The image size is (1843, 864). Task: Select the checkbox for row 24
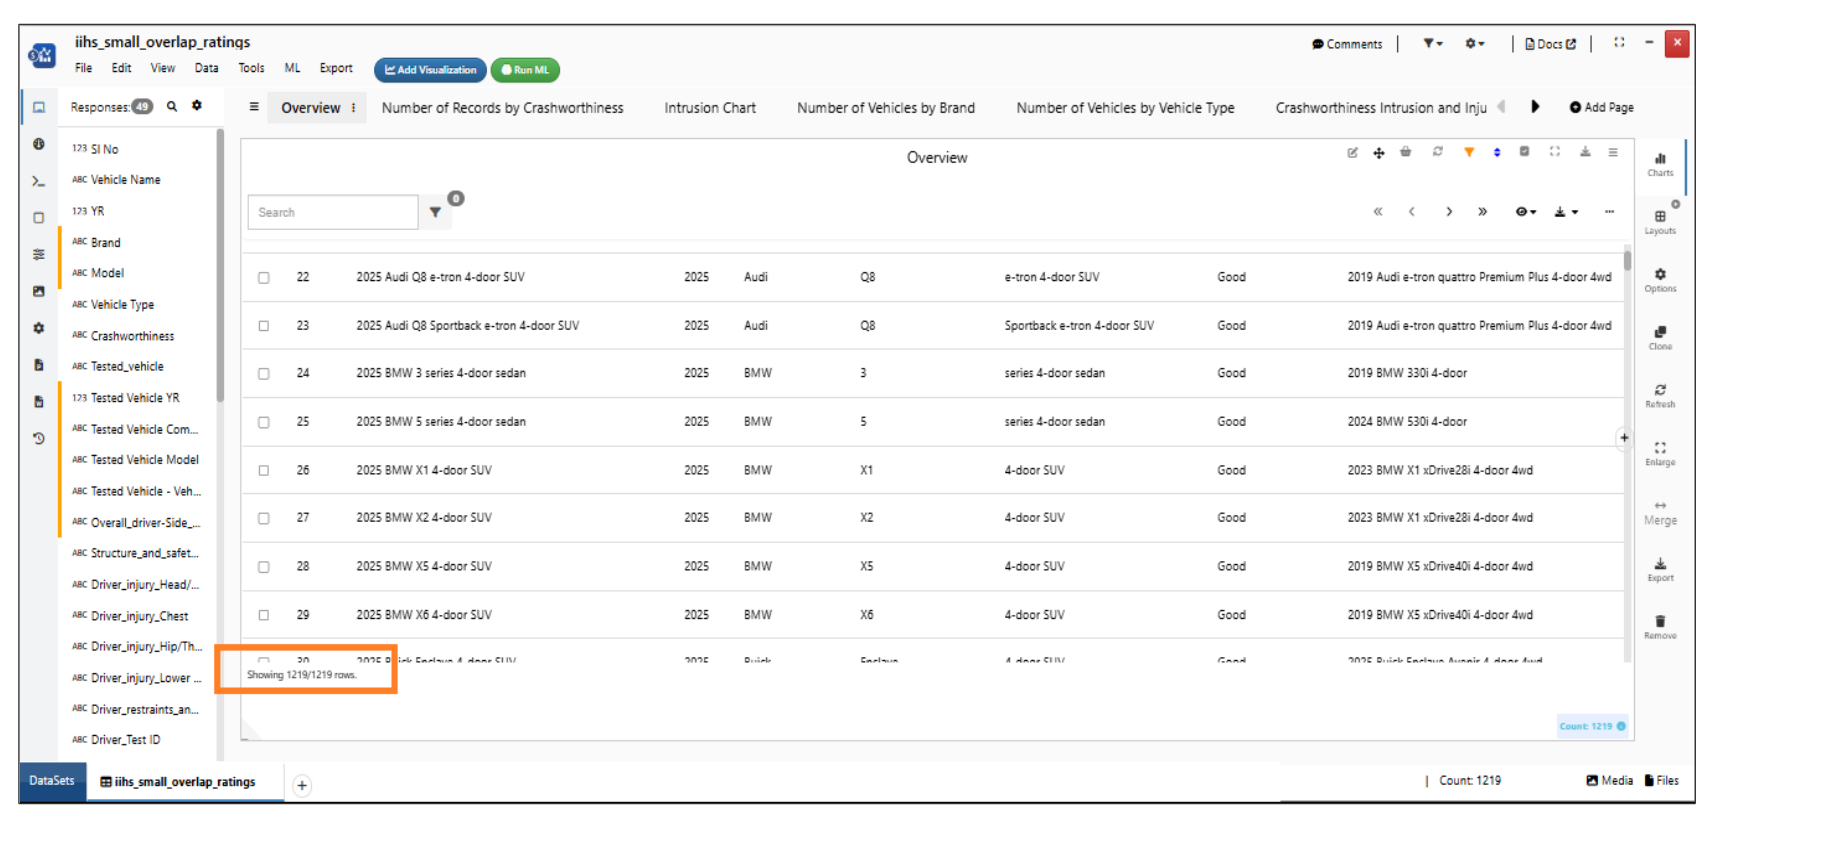[264, 374]
